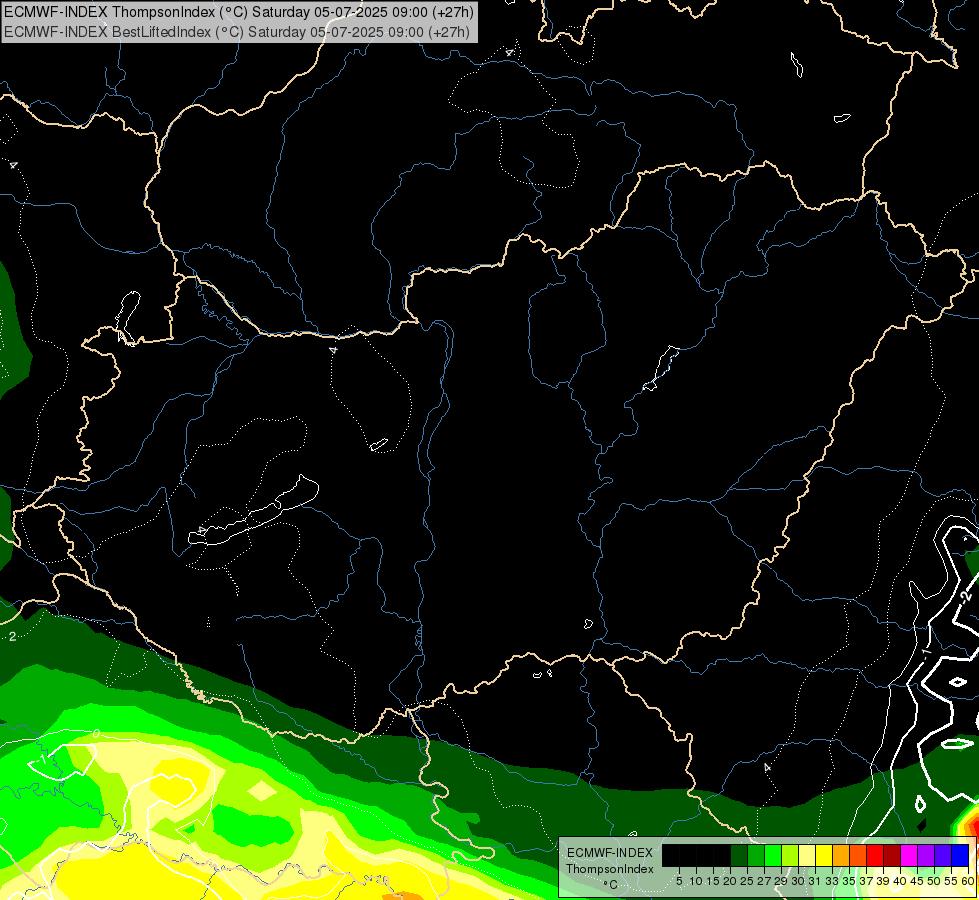The width and height of the screenshot is (979, 900).
Task: Select the purple 45-50 legend swatch
Action: pyautogui.click(x=927, y=855)
